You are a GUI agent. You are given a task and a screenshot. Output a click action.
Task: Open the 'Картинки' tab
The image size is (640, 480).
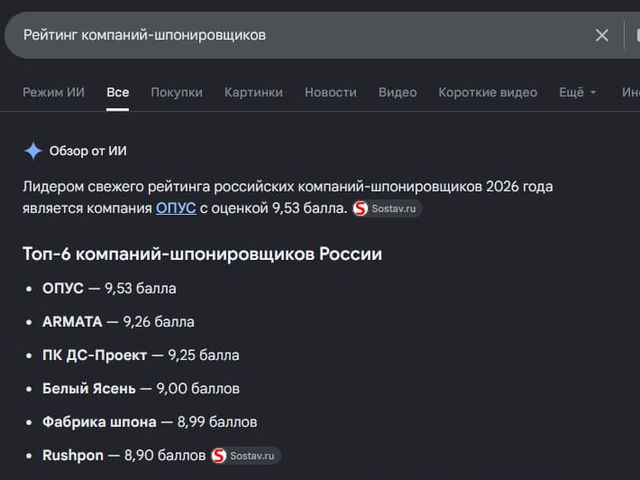click(x=253, y=92)
